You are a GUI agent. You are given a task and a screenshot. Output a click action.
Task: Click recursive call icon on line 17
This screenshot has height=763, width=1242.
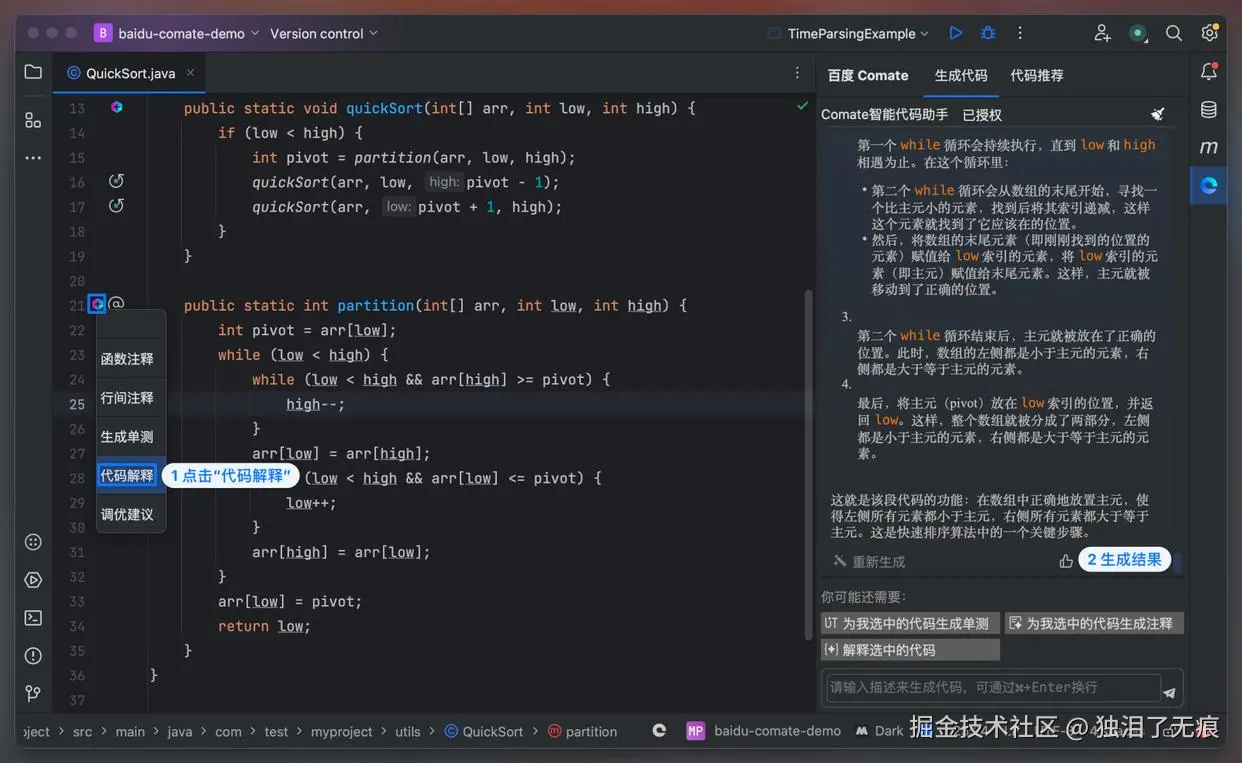tap(116, 206)
